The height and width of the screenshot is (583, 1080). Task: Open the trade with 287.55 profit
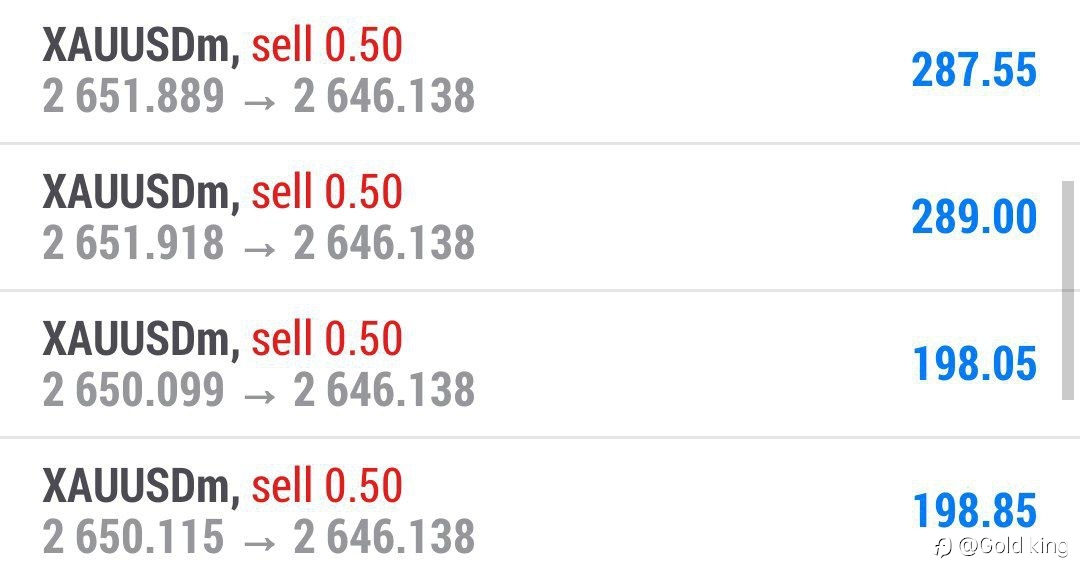[x=540, y=70]
